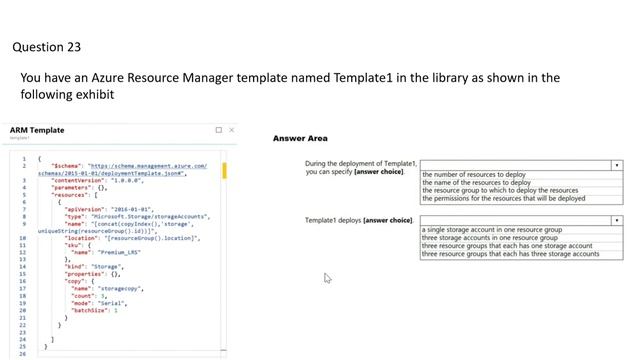This screenshot has width=640, height=360.
Task: Click the "count": 3 line
Action: coord(89,296)
